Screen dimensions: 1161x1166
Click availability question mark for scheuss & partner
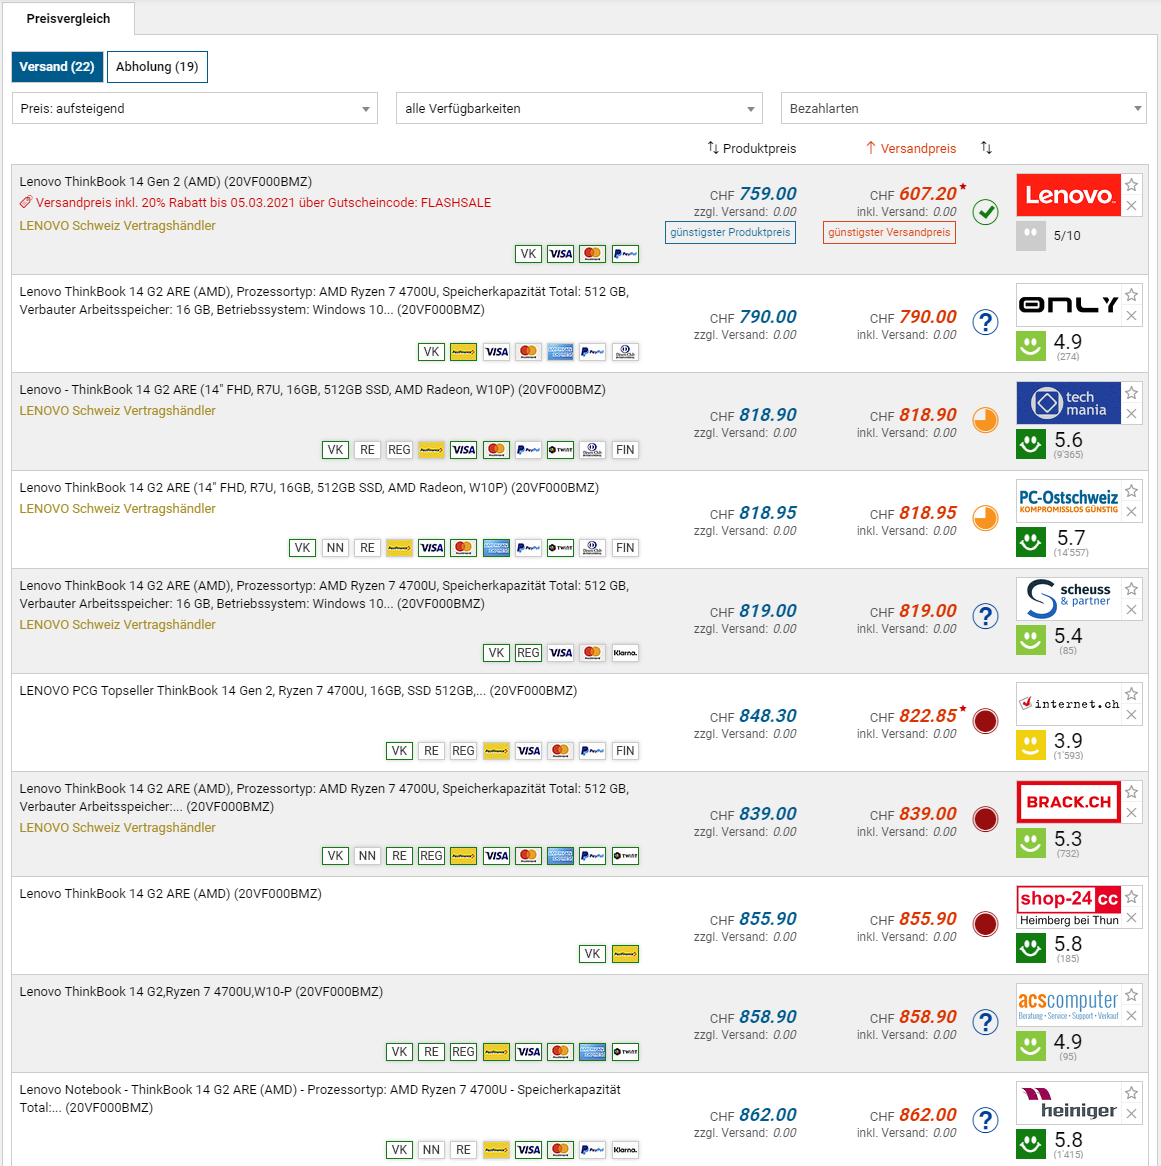(x=985, y=616)
